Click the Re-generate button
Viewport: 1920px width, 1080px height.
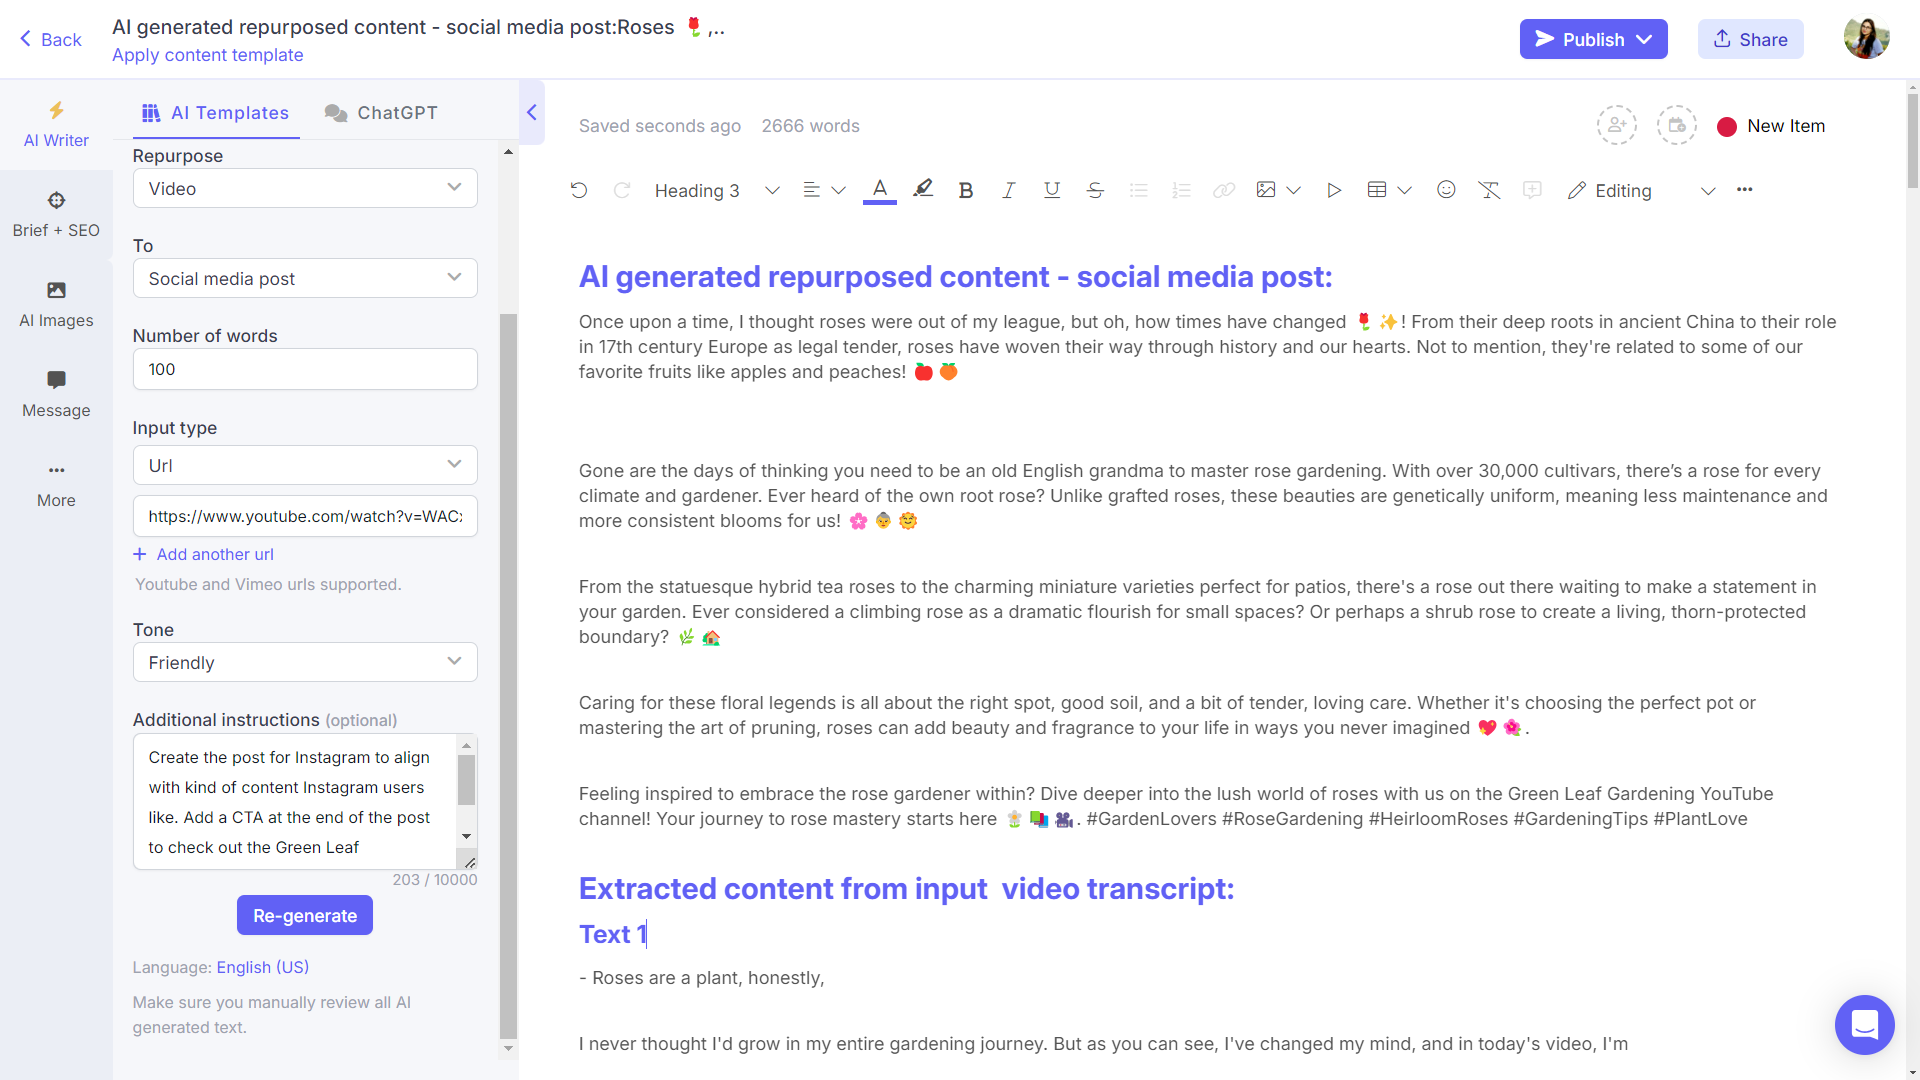click(x=305, y=915)
